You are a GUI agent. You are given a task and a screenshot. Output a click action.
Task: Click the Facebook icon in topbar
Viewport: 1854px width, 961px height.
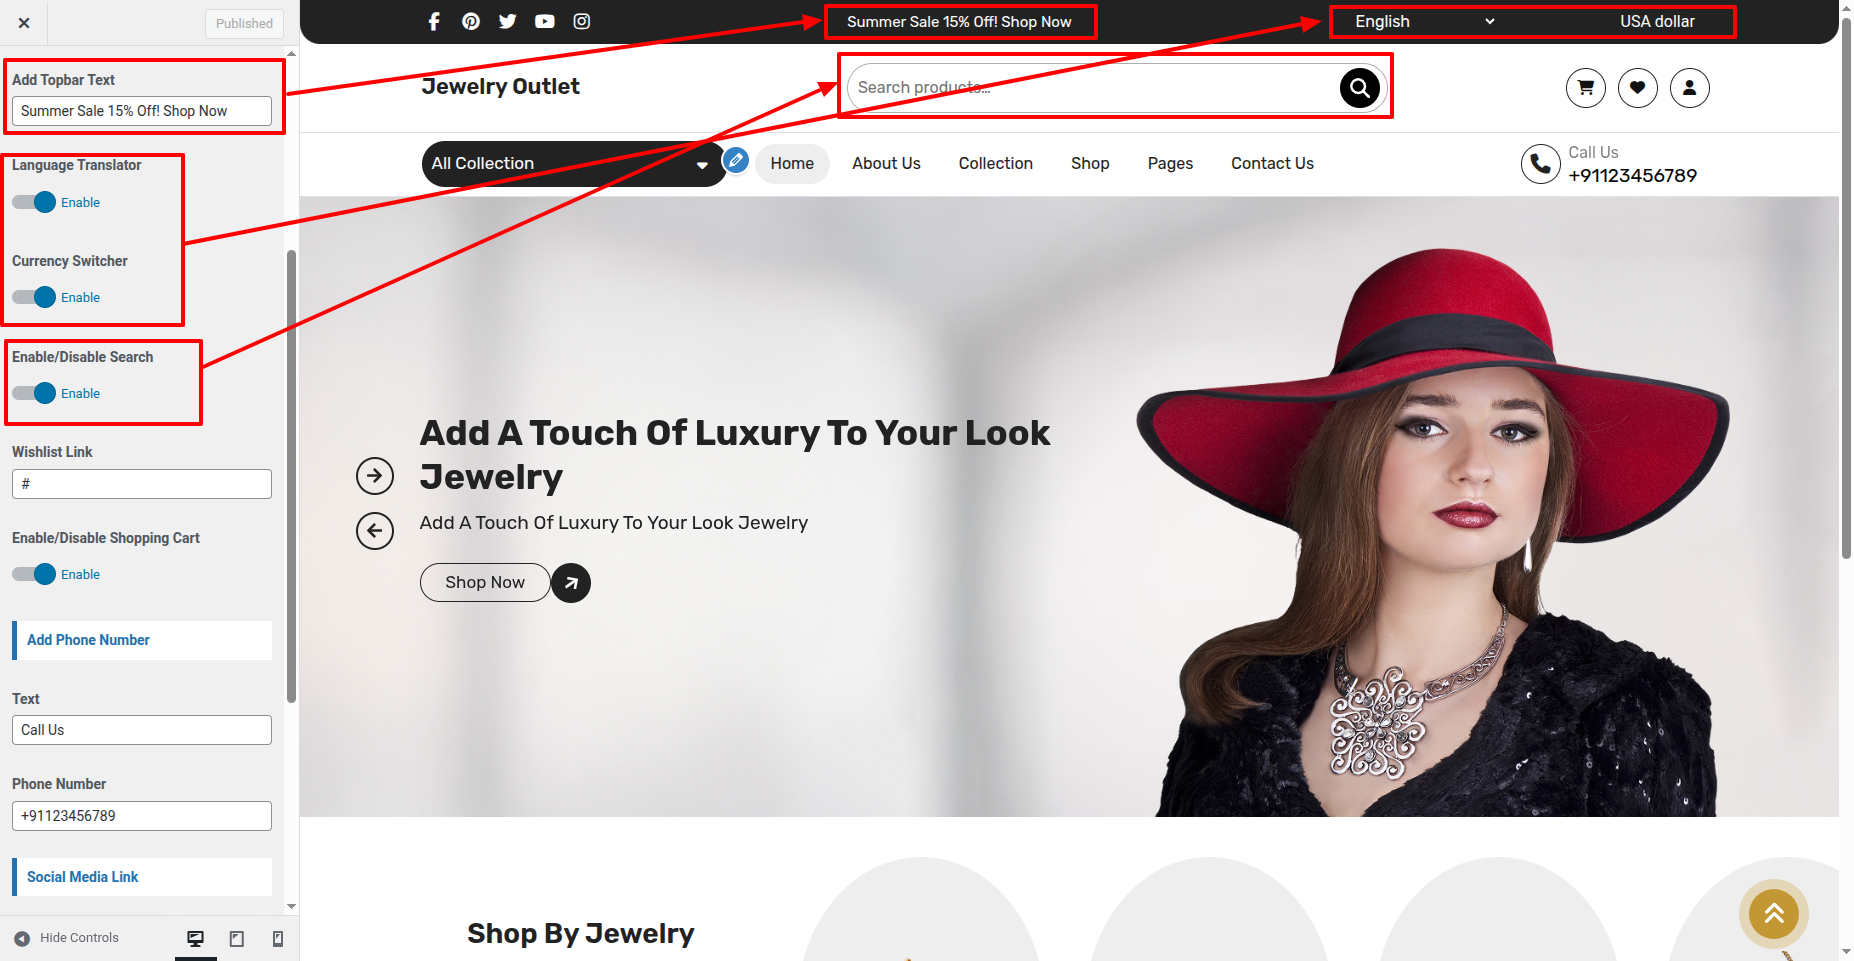click(x=434, y=22)
